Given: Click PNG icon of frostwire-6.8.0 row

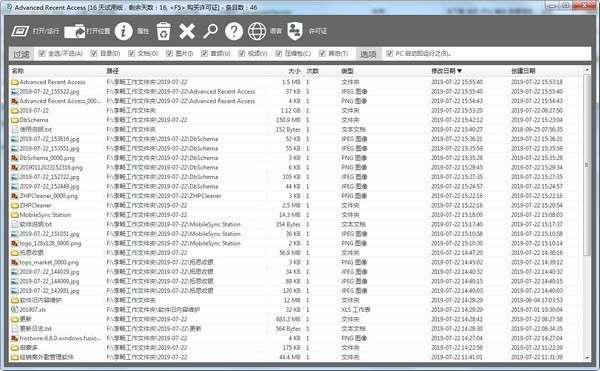Looking at the screenshot, I should [x=15, y=338].
